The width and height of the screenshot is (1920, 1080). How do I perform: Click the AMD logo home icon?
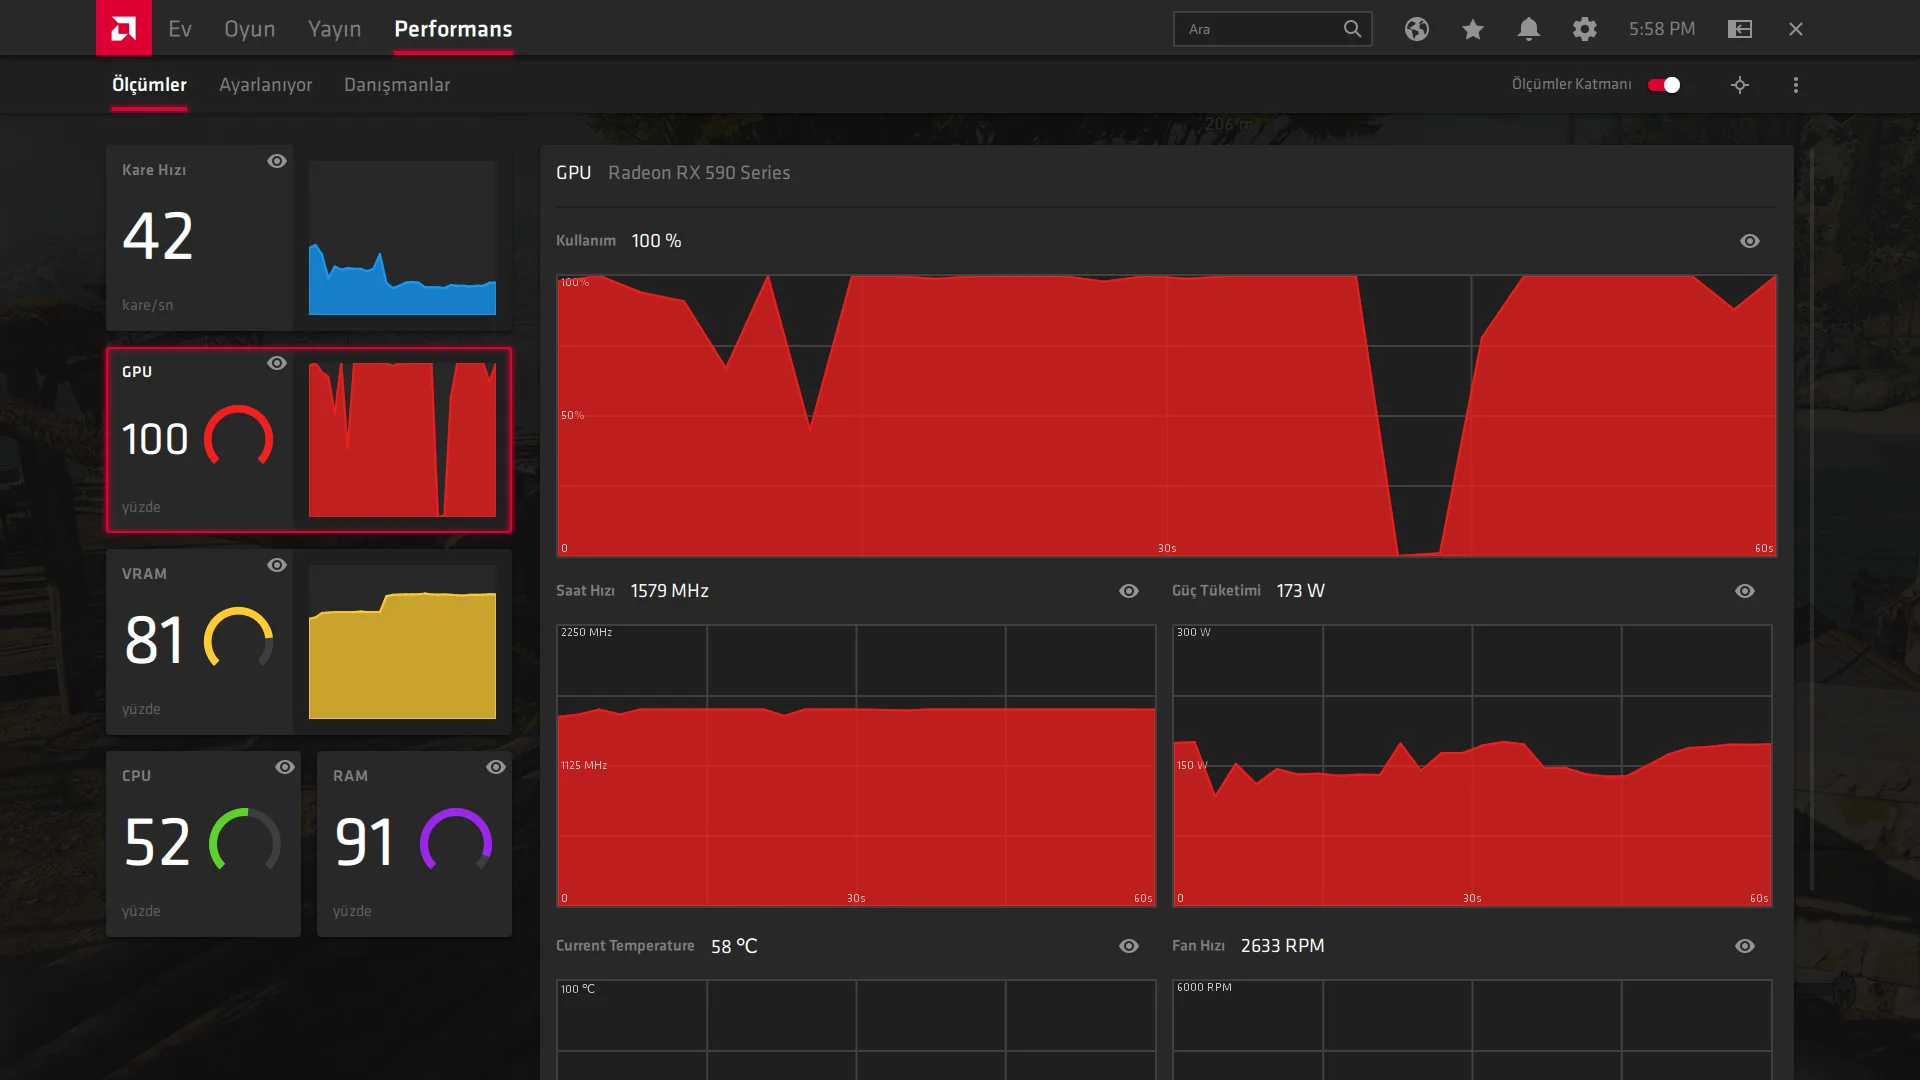pyautogui.click(x=123, y=28)
